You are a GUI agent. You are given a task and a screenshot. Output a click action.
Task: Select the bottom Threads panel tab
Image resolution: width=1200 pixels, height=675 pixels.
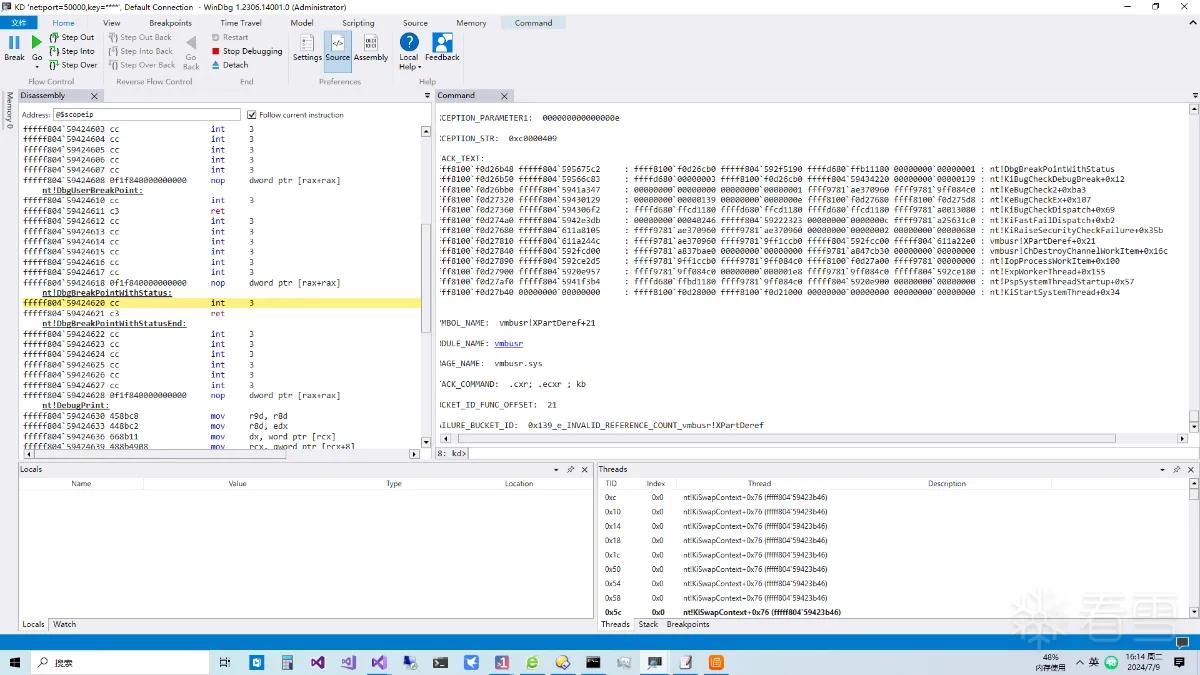tap(615, 624)
